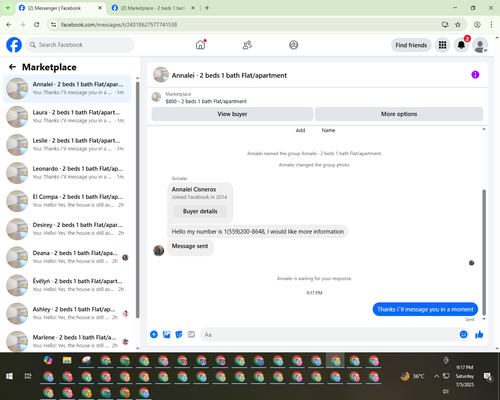Click the chat message scrollbar
500x400 pixels.
[x=484, y=252]
